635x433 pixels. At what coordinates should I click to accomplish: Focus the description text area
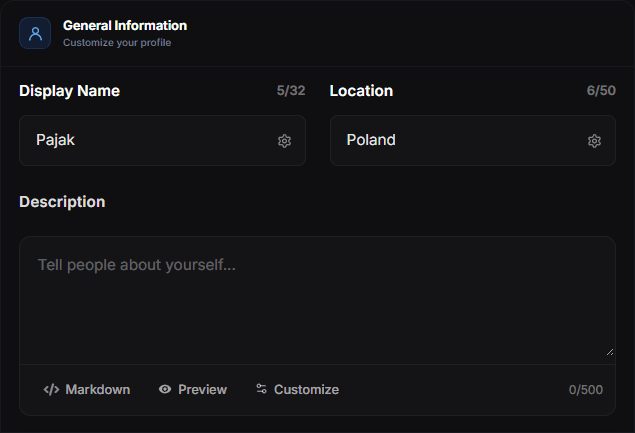point(318,300)
